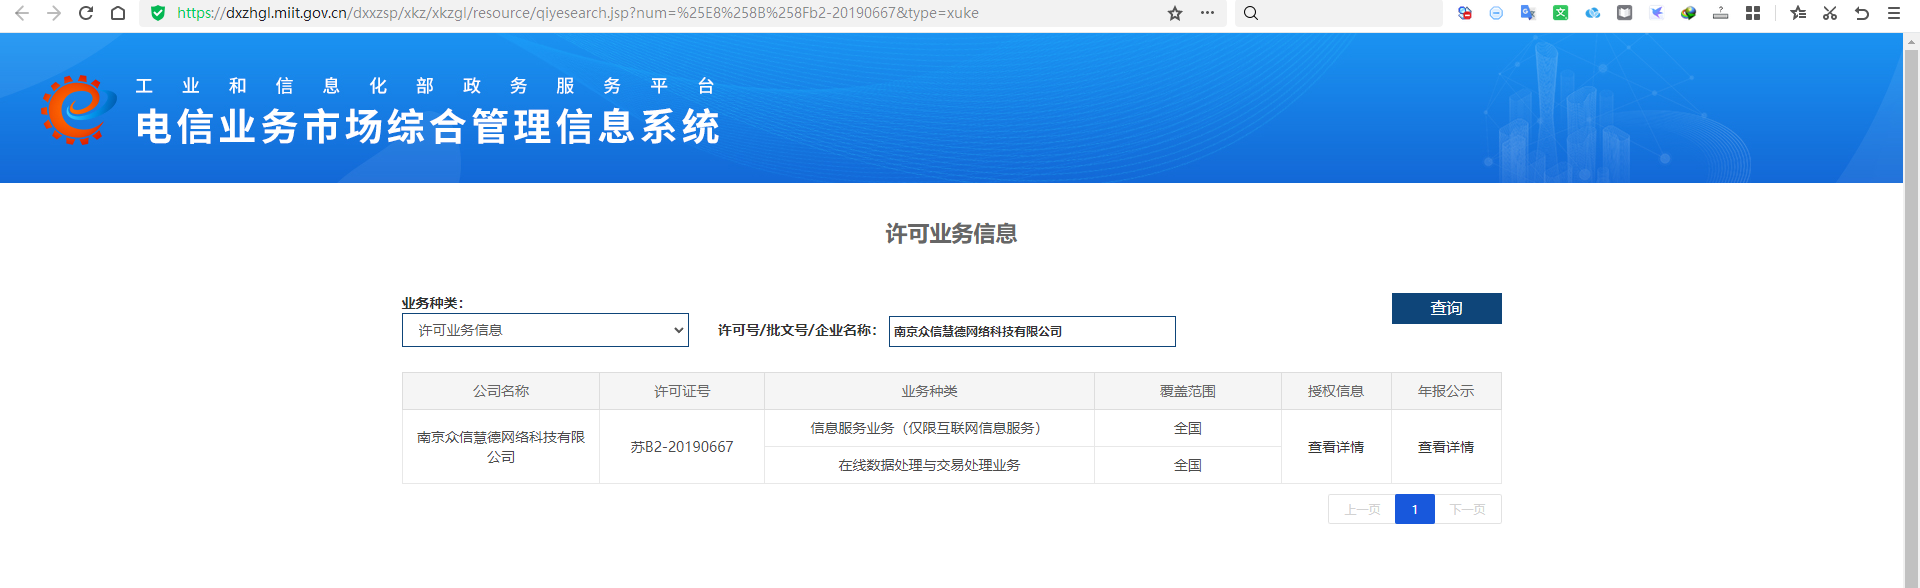Go back with the browser back arrow

pyautogui.click(x=21, y=13)
